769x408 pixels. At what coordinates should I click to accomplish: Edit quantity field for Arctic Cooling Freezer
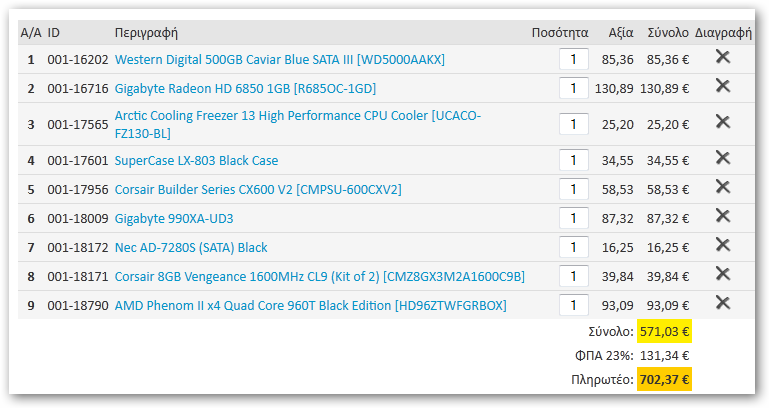[573, 124]
